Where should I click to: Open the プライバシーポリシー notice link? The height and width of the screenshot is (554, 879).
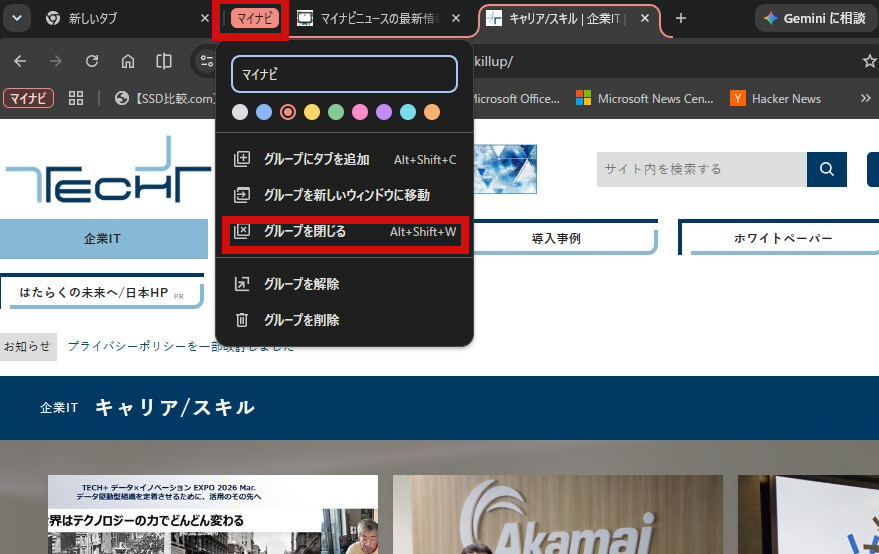click(181, 347)
